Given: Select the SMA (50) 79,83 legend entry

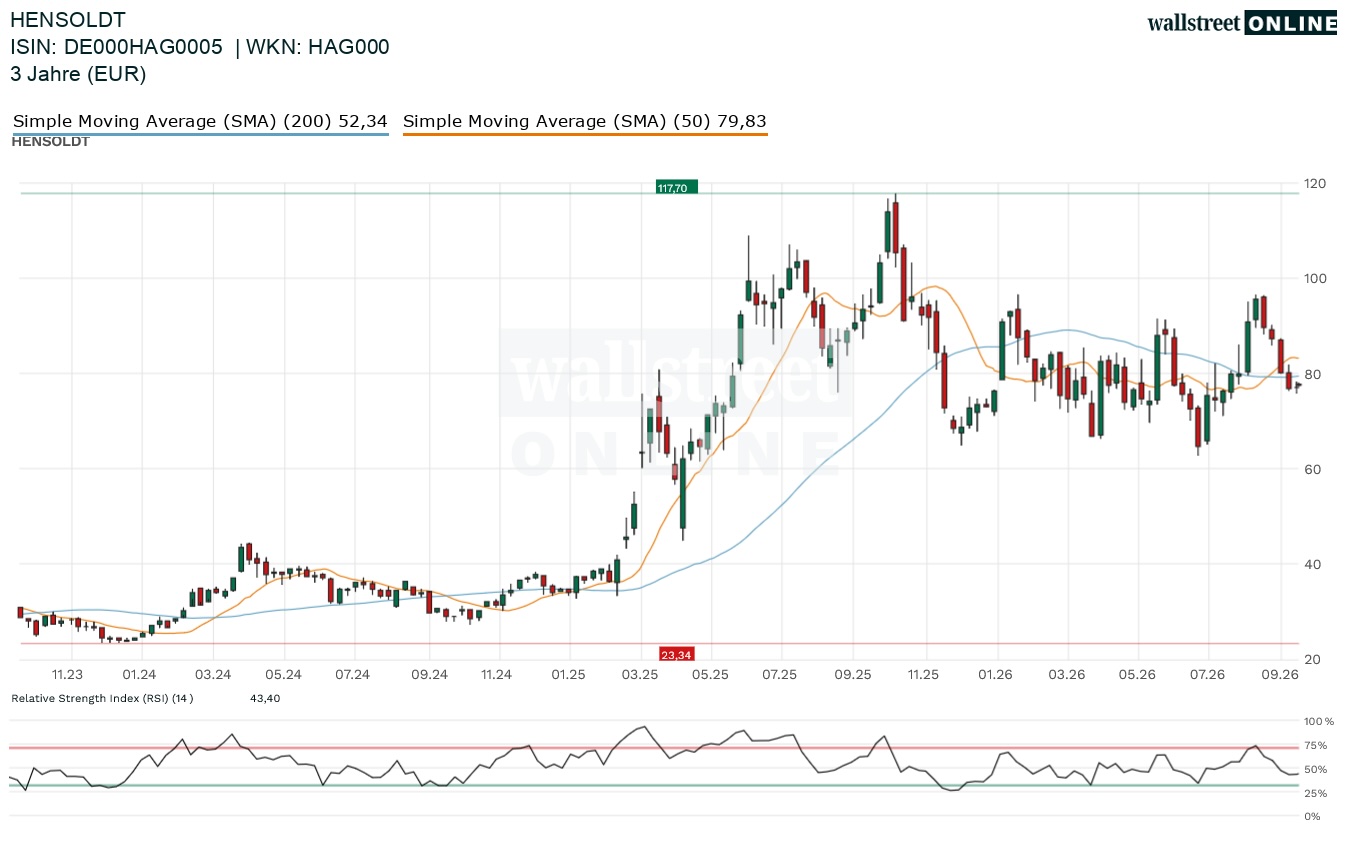Looking at the screenshot, I should [585, 121].
